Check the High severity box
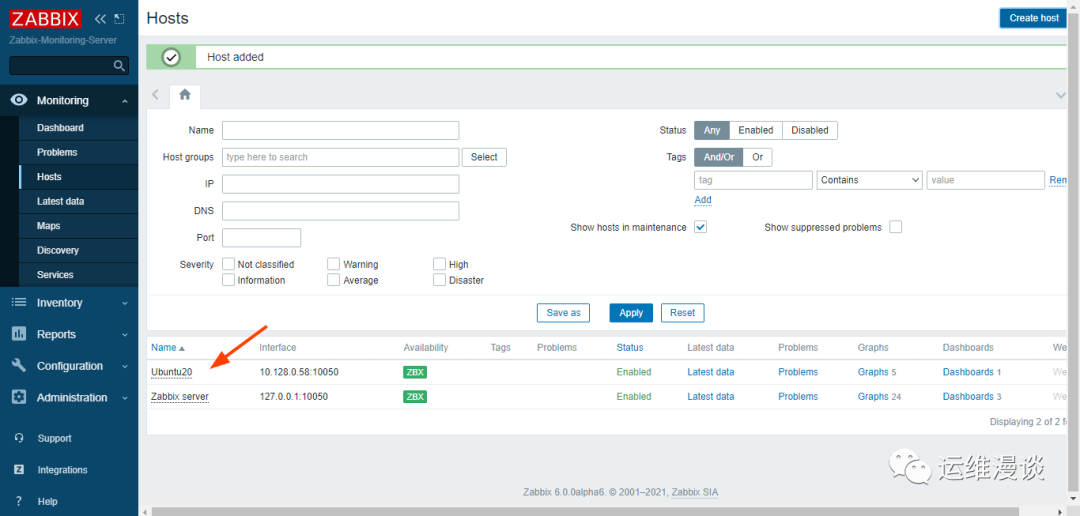1080x516 pixels. click(439, 264)
